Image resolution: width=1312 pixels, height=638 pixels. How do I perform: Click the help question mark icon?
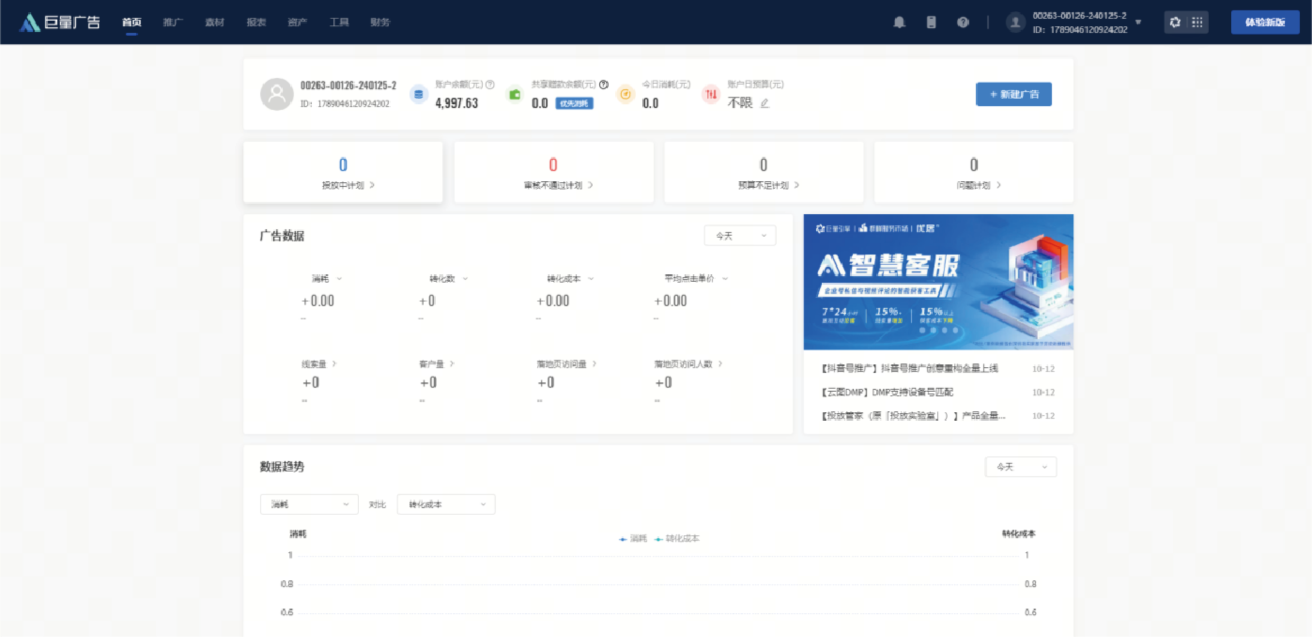(x=963, y=22)
